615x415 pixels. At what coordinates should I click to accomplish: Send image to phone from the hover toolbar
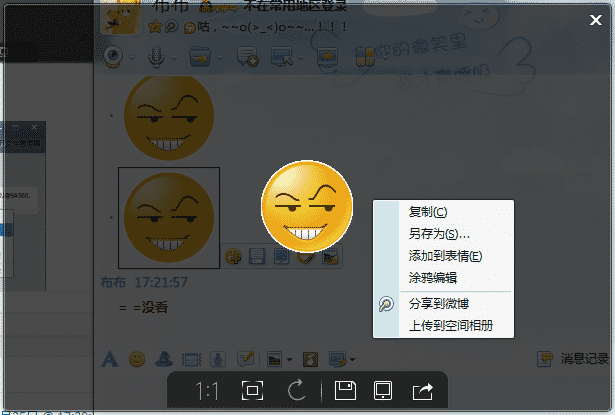[x=282, y=257]
